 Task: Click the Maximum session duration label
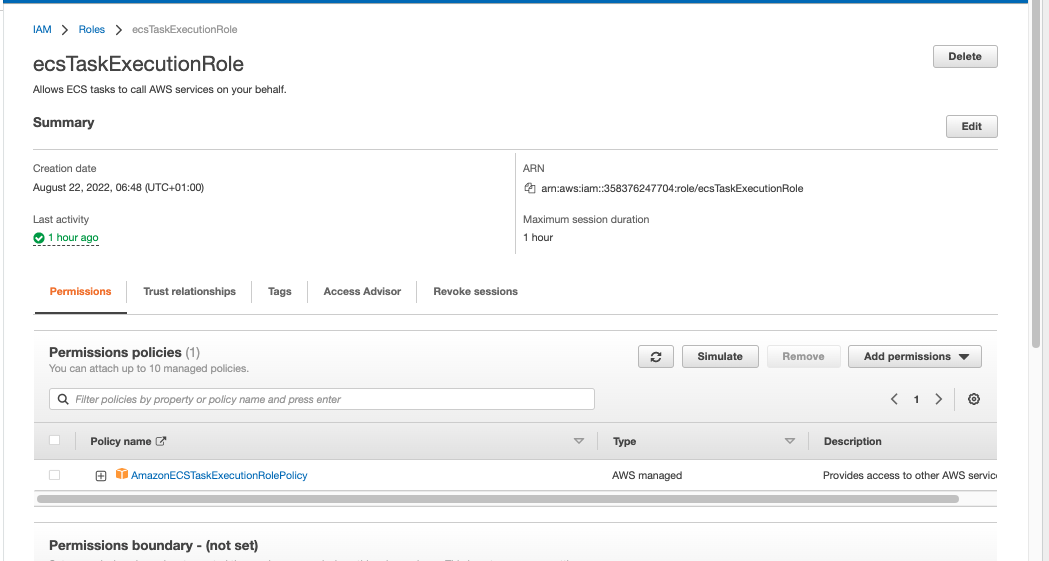pos(586,219)
